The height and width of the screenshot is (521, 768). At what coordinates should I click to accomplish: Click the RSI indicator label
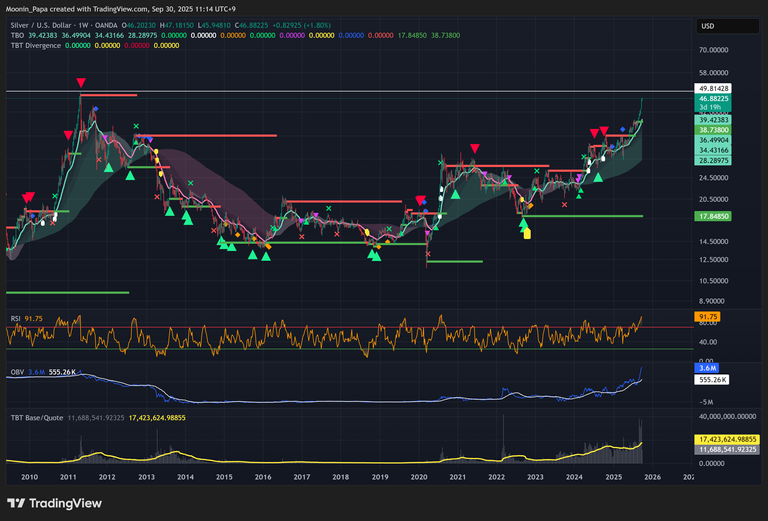pyautogui.click(x=15, y=317)
